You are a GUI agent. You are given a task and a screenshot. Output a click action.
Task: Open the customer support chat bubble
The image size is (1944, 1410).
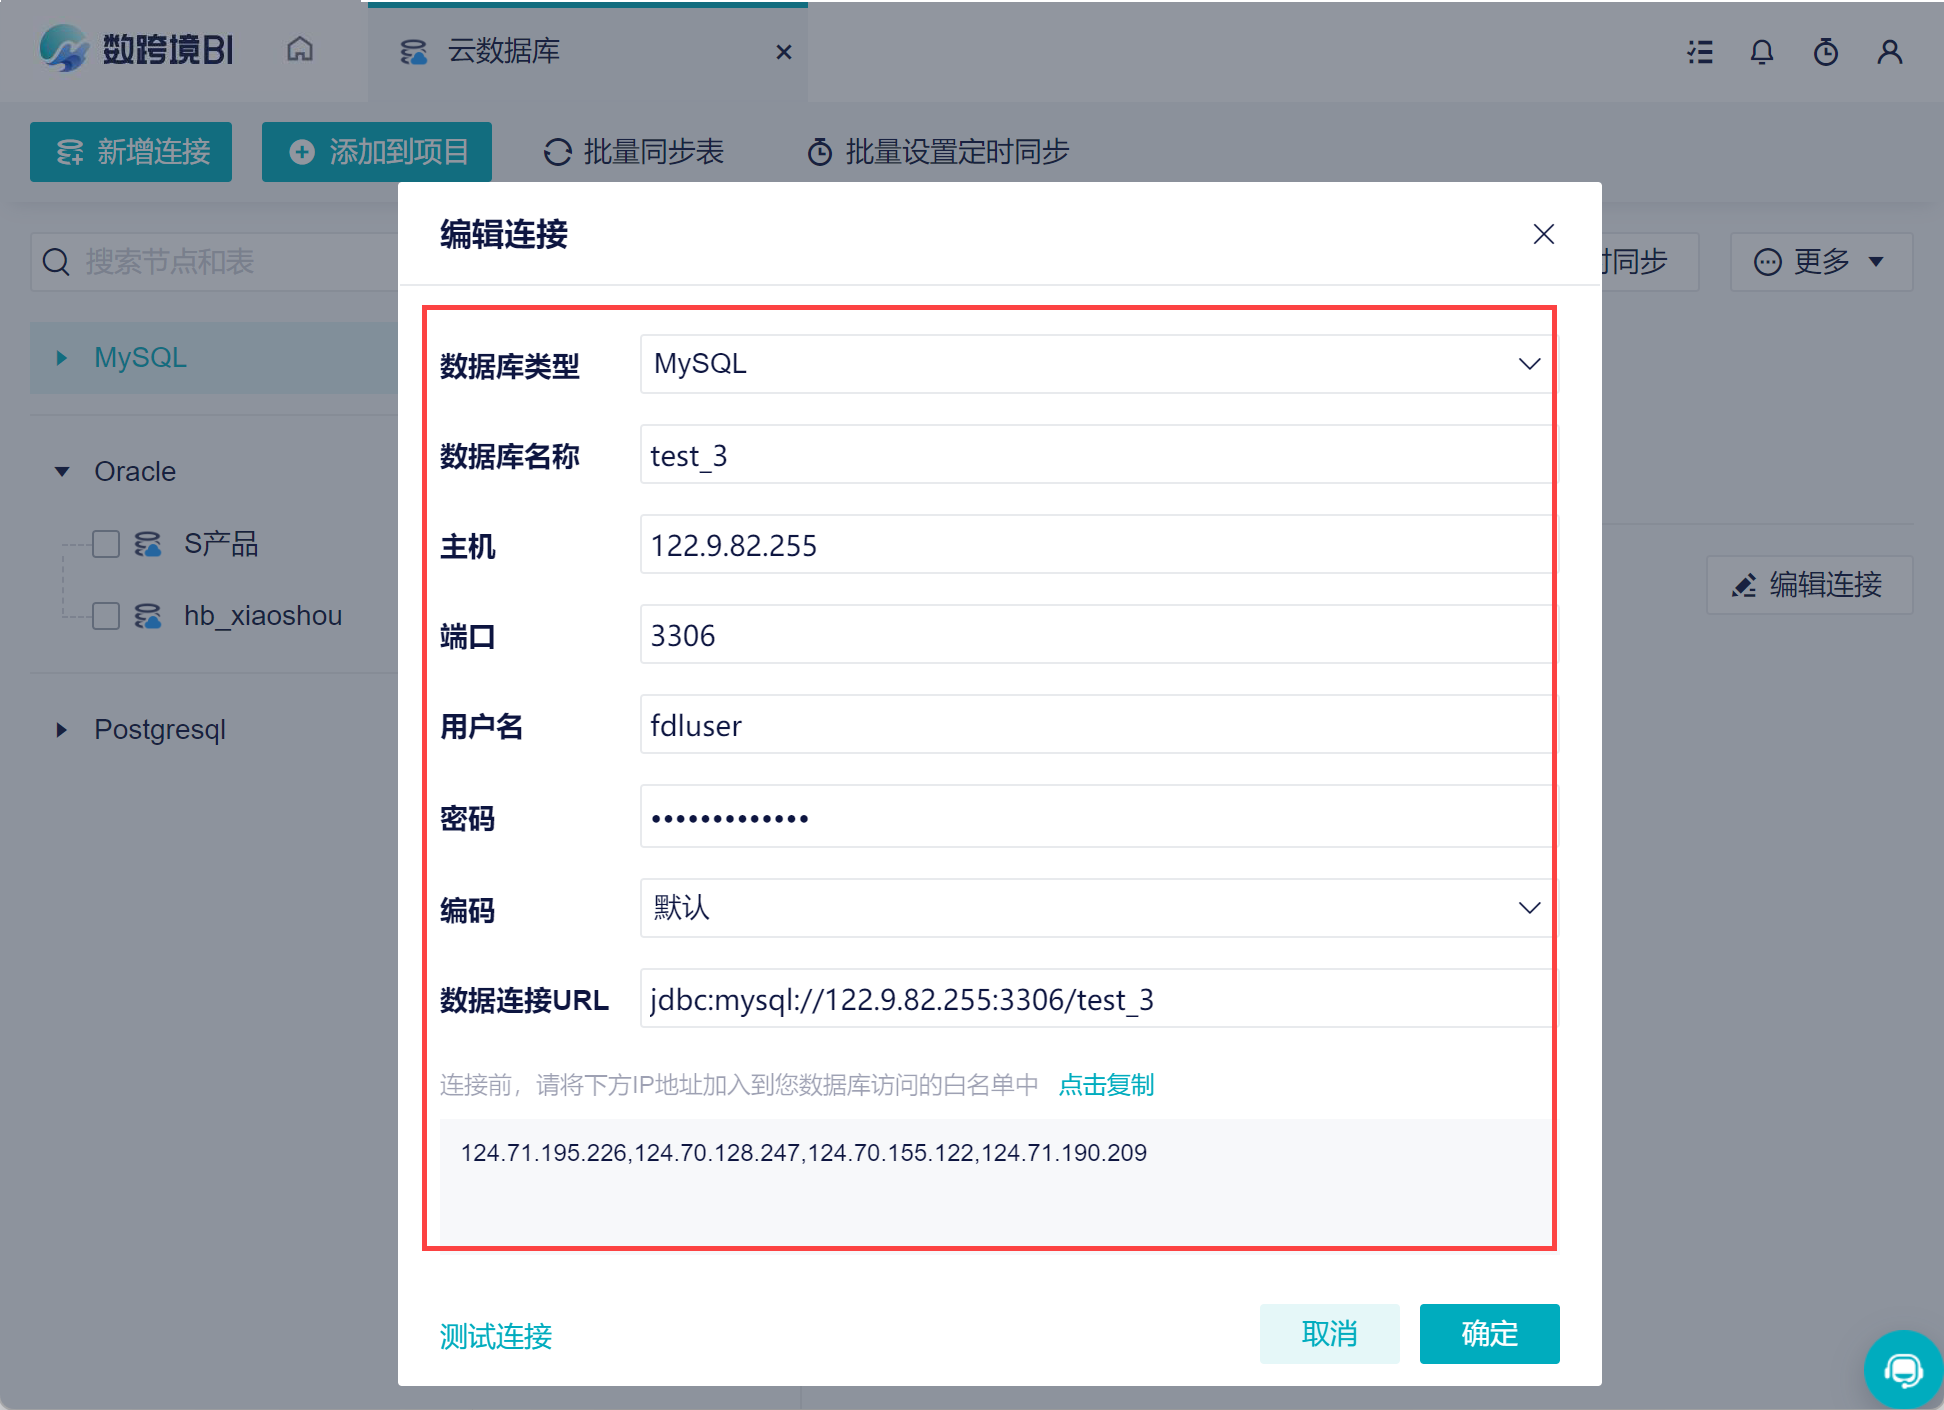(x=1903, y=1369)
